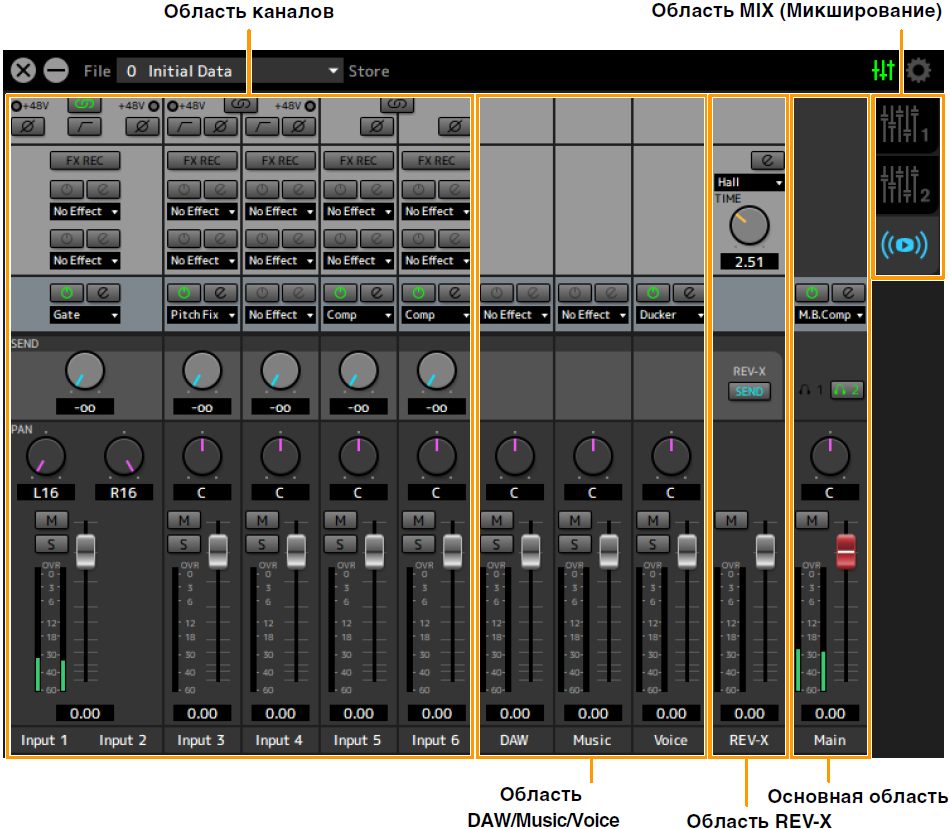Enable high-pass filter on Input 3
Viewport: 950px width, 829px height.
coord(184,126)
